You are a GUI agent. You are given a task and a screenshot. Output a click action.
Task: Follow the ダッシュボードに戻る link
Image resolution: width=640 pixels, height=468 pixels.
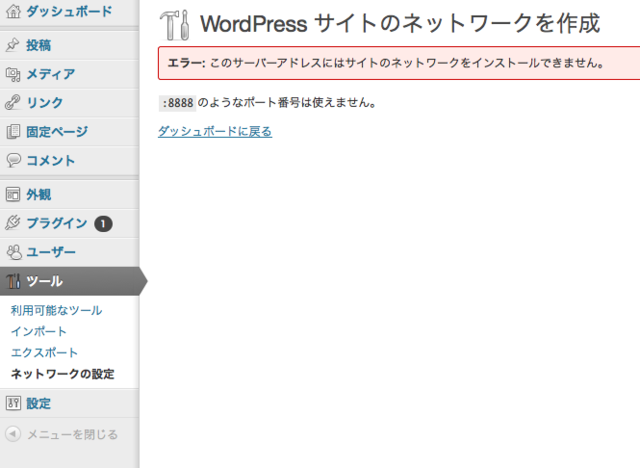pos(215,131)
